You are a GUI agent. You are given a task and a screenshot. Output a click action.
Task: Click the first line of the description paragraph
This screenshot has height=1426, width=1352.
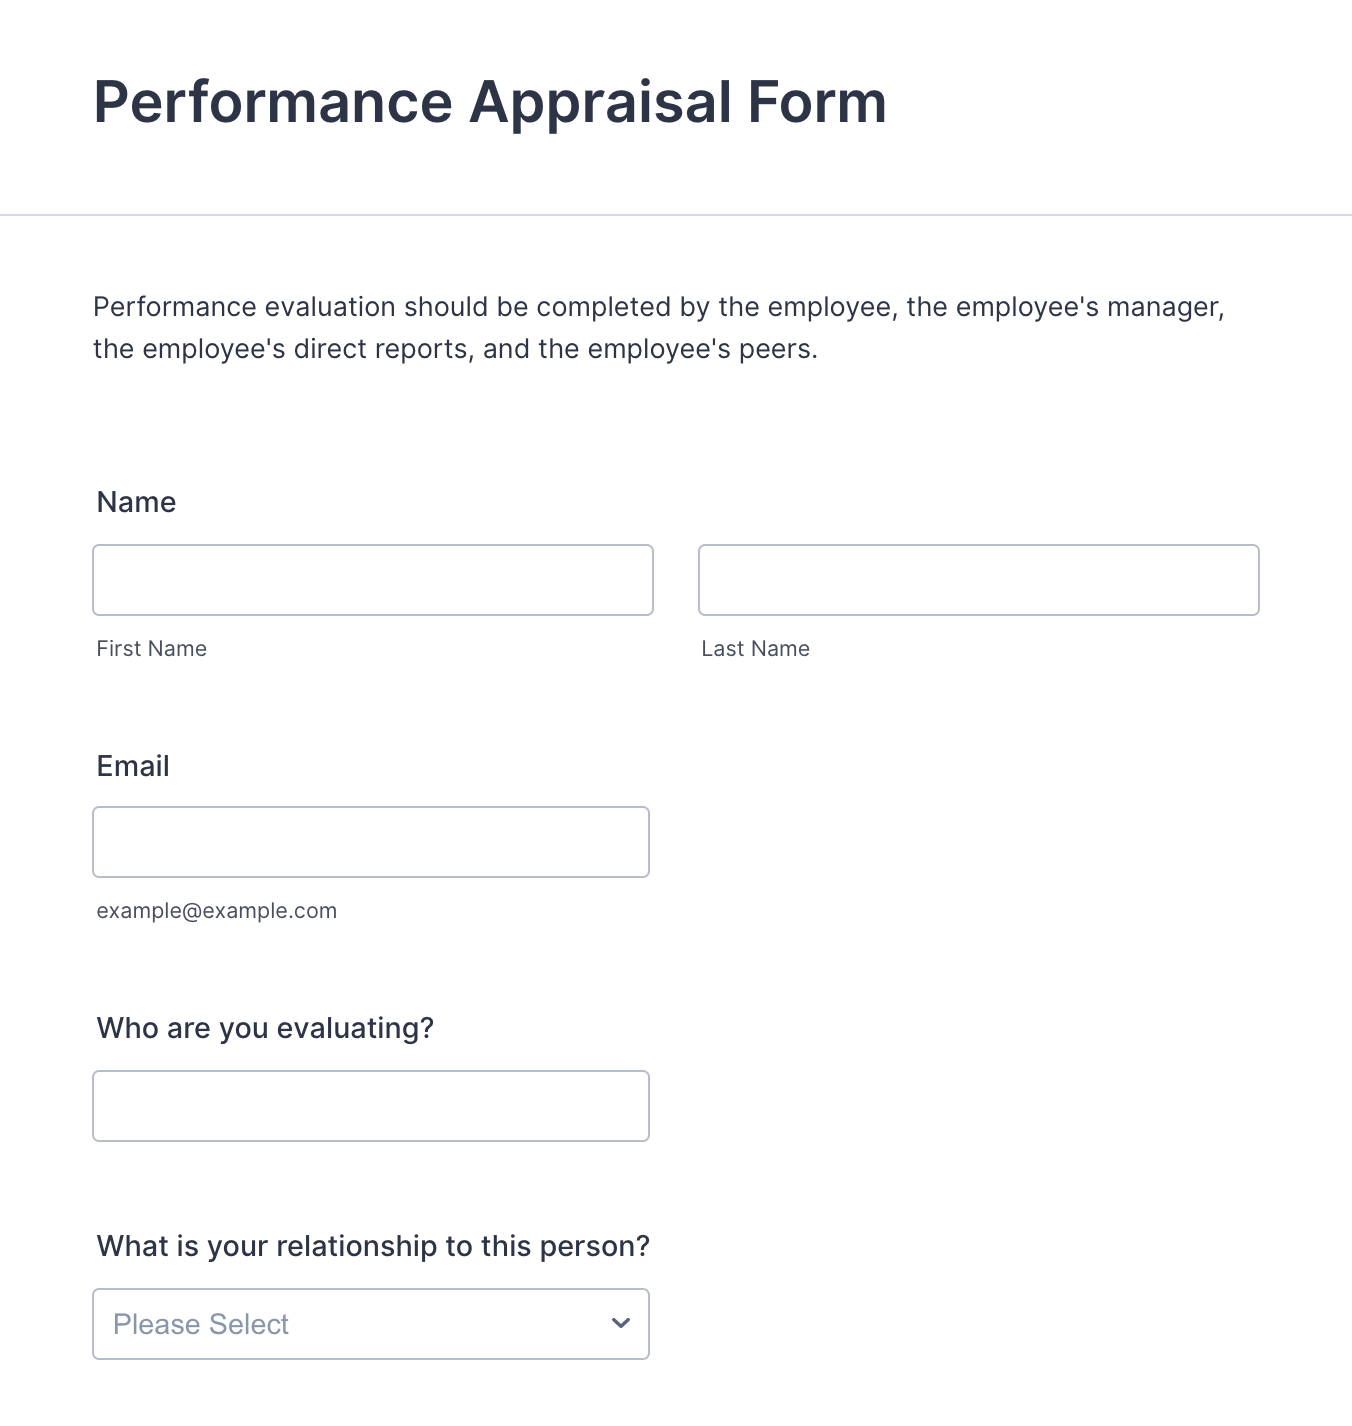658,307
